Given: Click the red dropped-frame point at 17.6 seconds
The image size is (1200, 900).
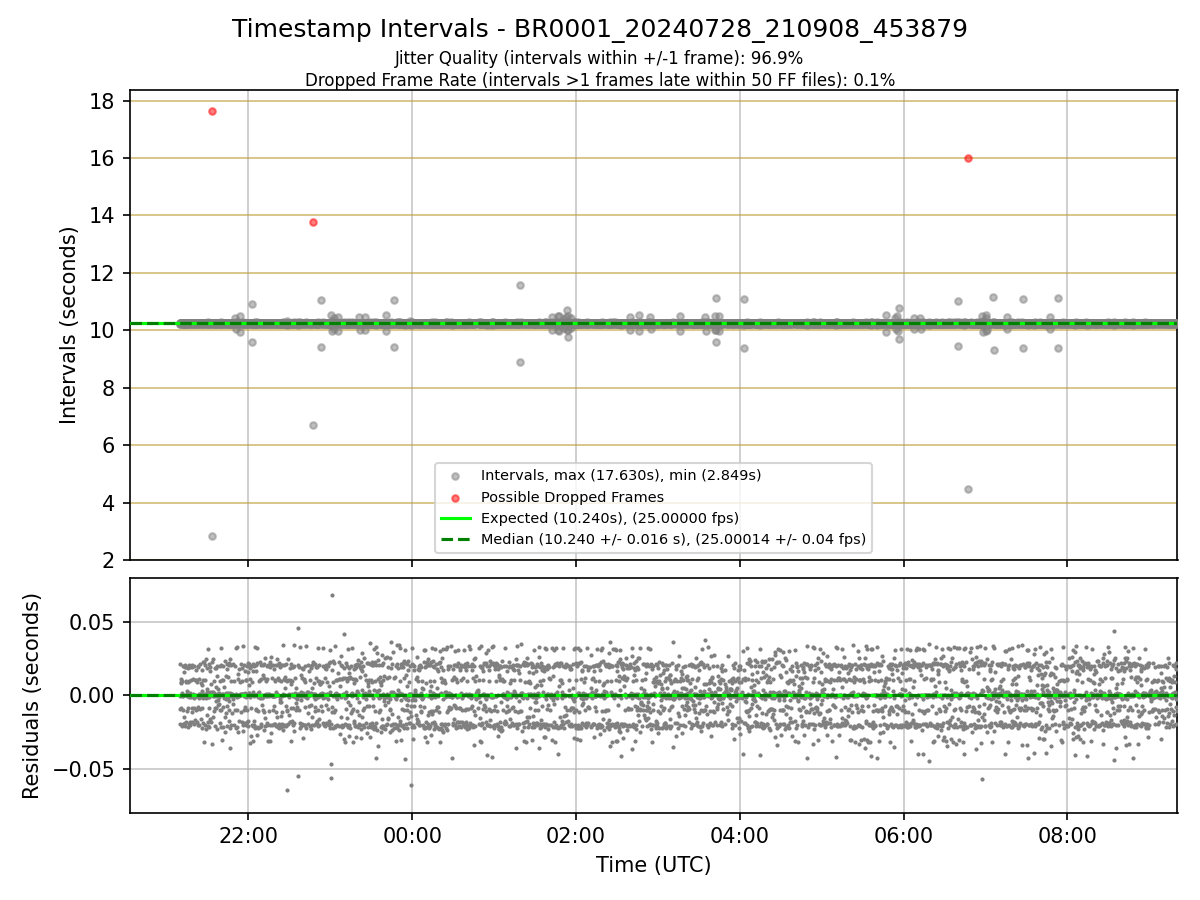Looking at the screenshot, I should 212,111.
